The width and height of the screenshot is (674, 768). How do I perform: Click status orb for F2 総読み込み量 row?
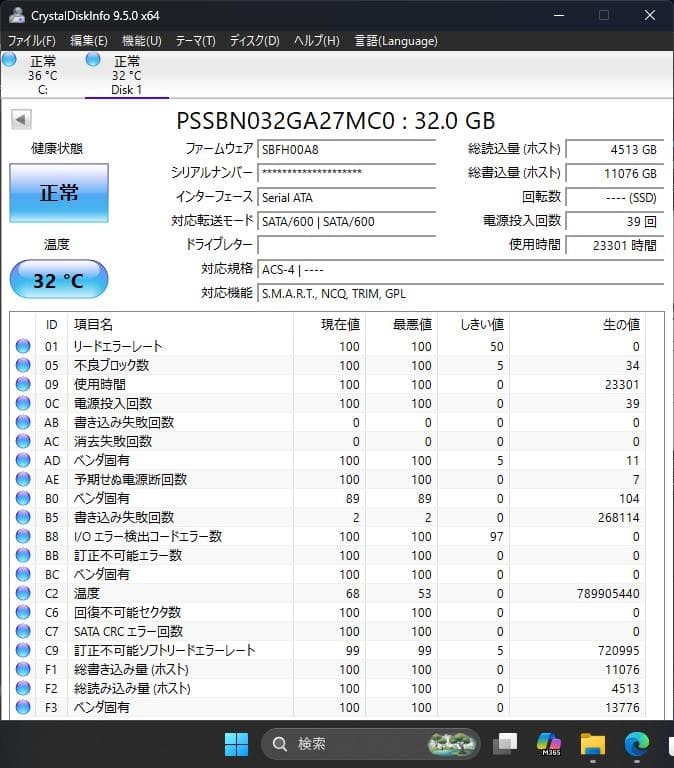pos(23,688)
